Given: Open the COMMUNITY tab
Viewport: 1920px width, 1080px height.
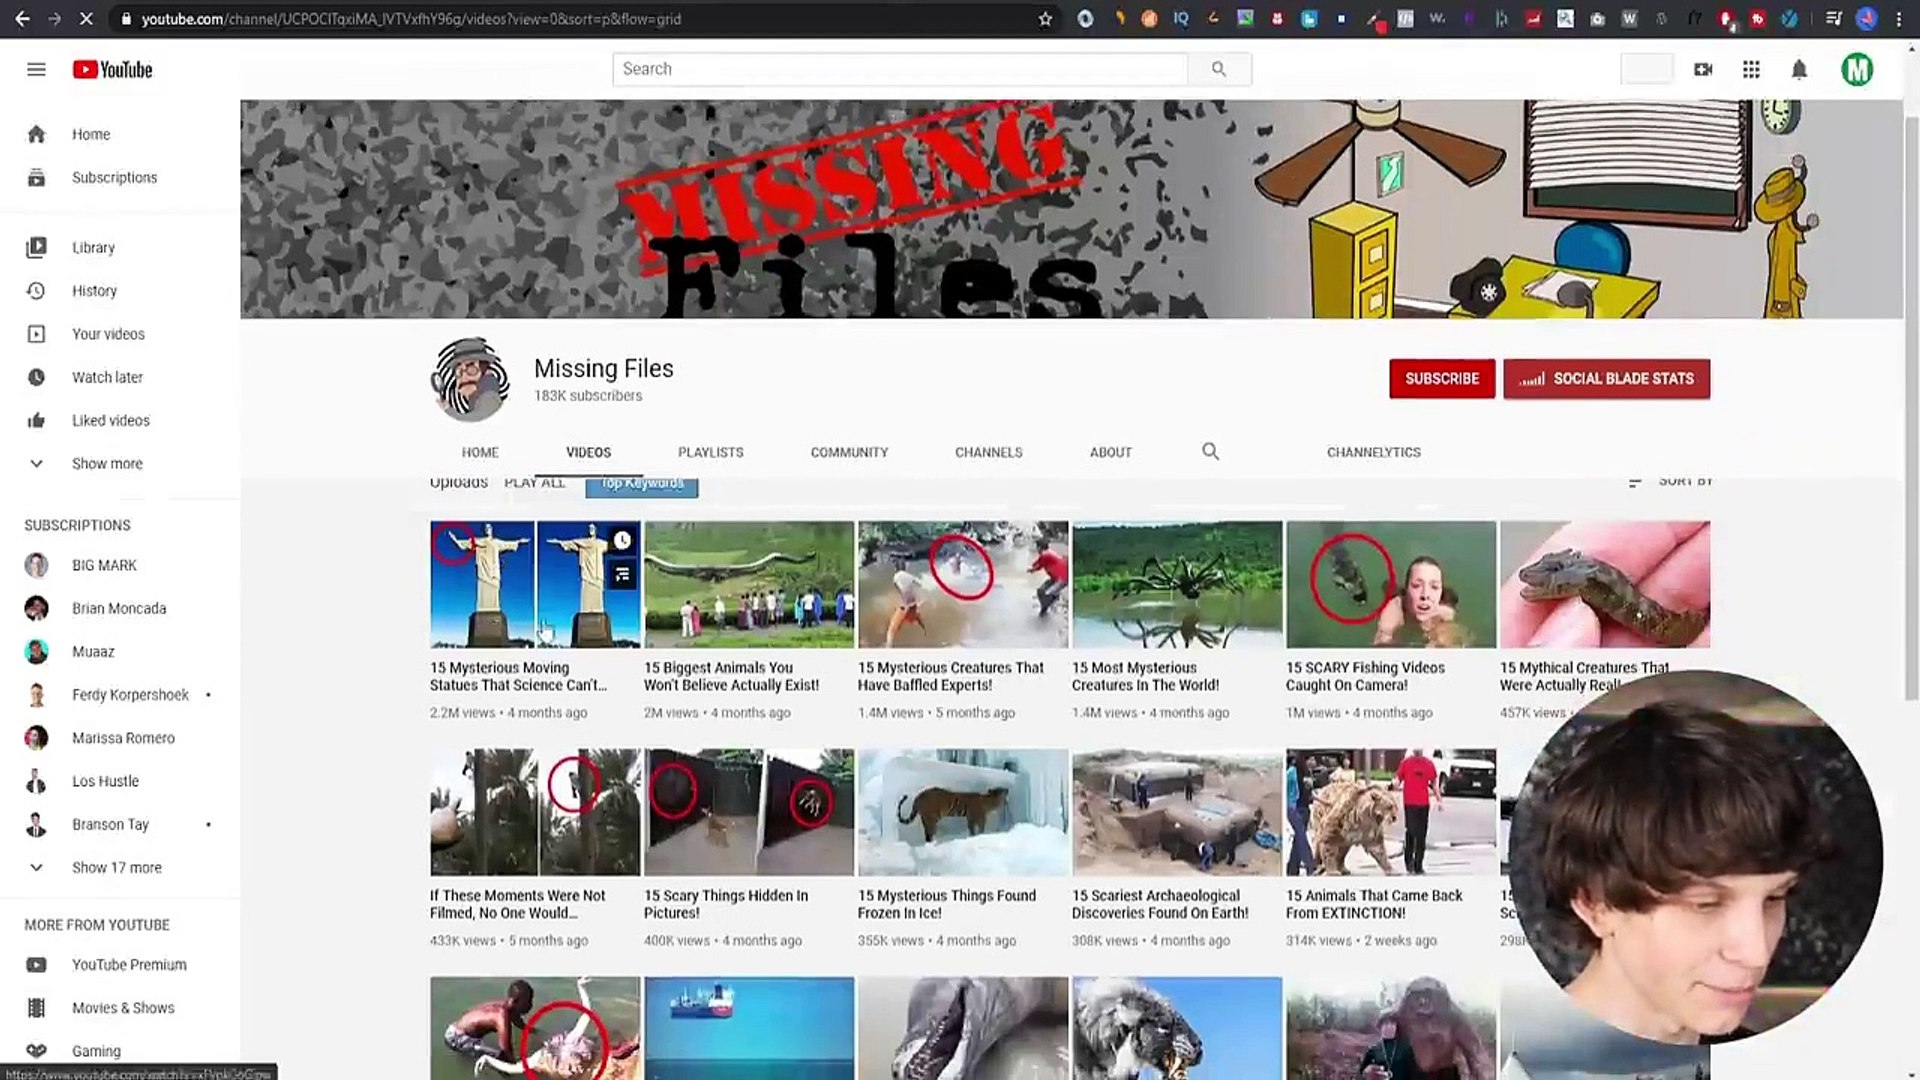Looking at the screenshot, I should tap(849, 452).
